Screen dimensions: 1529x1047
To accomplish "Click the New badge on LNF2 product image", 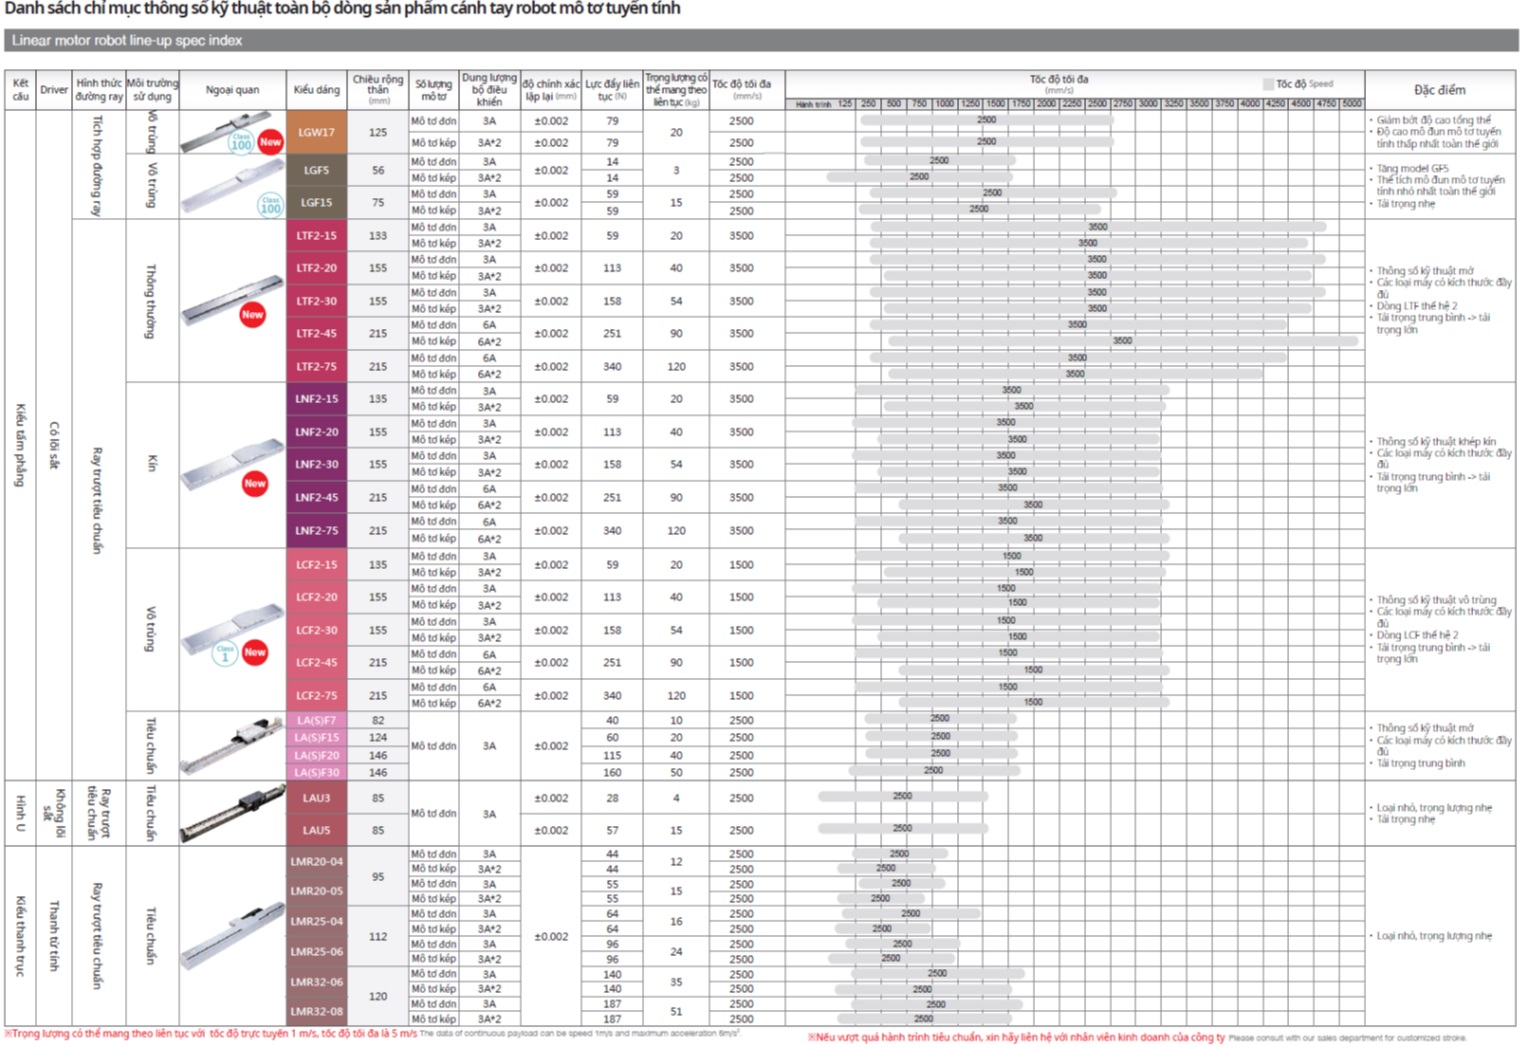I will 255,484.
